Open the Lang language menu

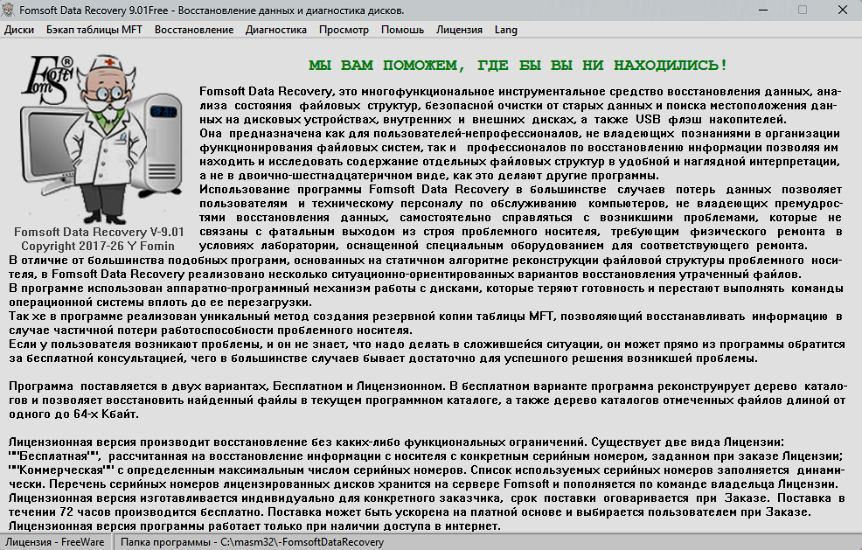pos(506,30)
